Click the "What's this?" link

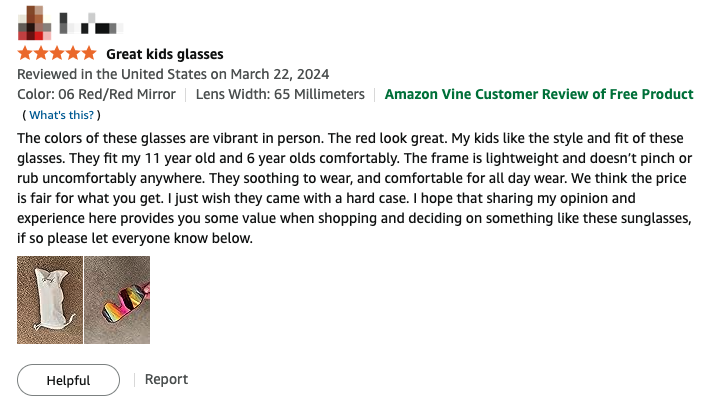click(x=61, y=115)
